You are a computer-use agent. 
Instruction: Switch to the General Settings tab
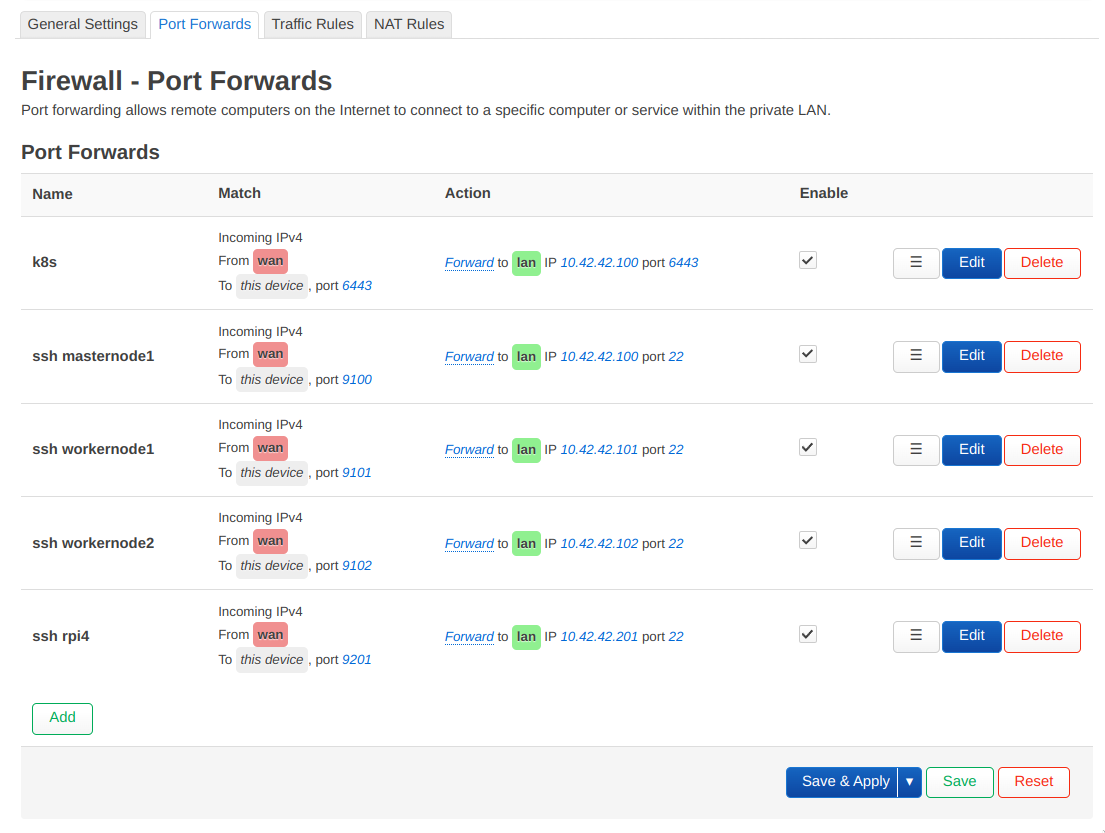[83, 24]
